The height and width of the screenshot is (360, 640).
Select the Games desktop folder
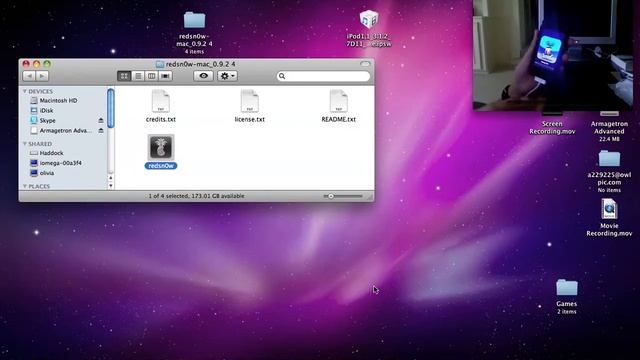pyautogui.click(x=567, y=287)
